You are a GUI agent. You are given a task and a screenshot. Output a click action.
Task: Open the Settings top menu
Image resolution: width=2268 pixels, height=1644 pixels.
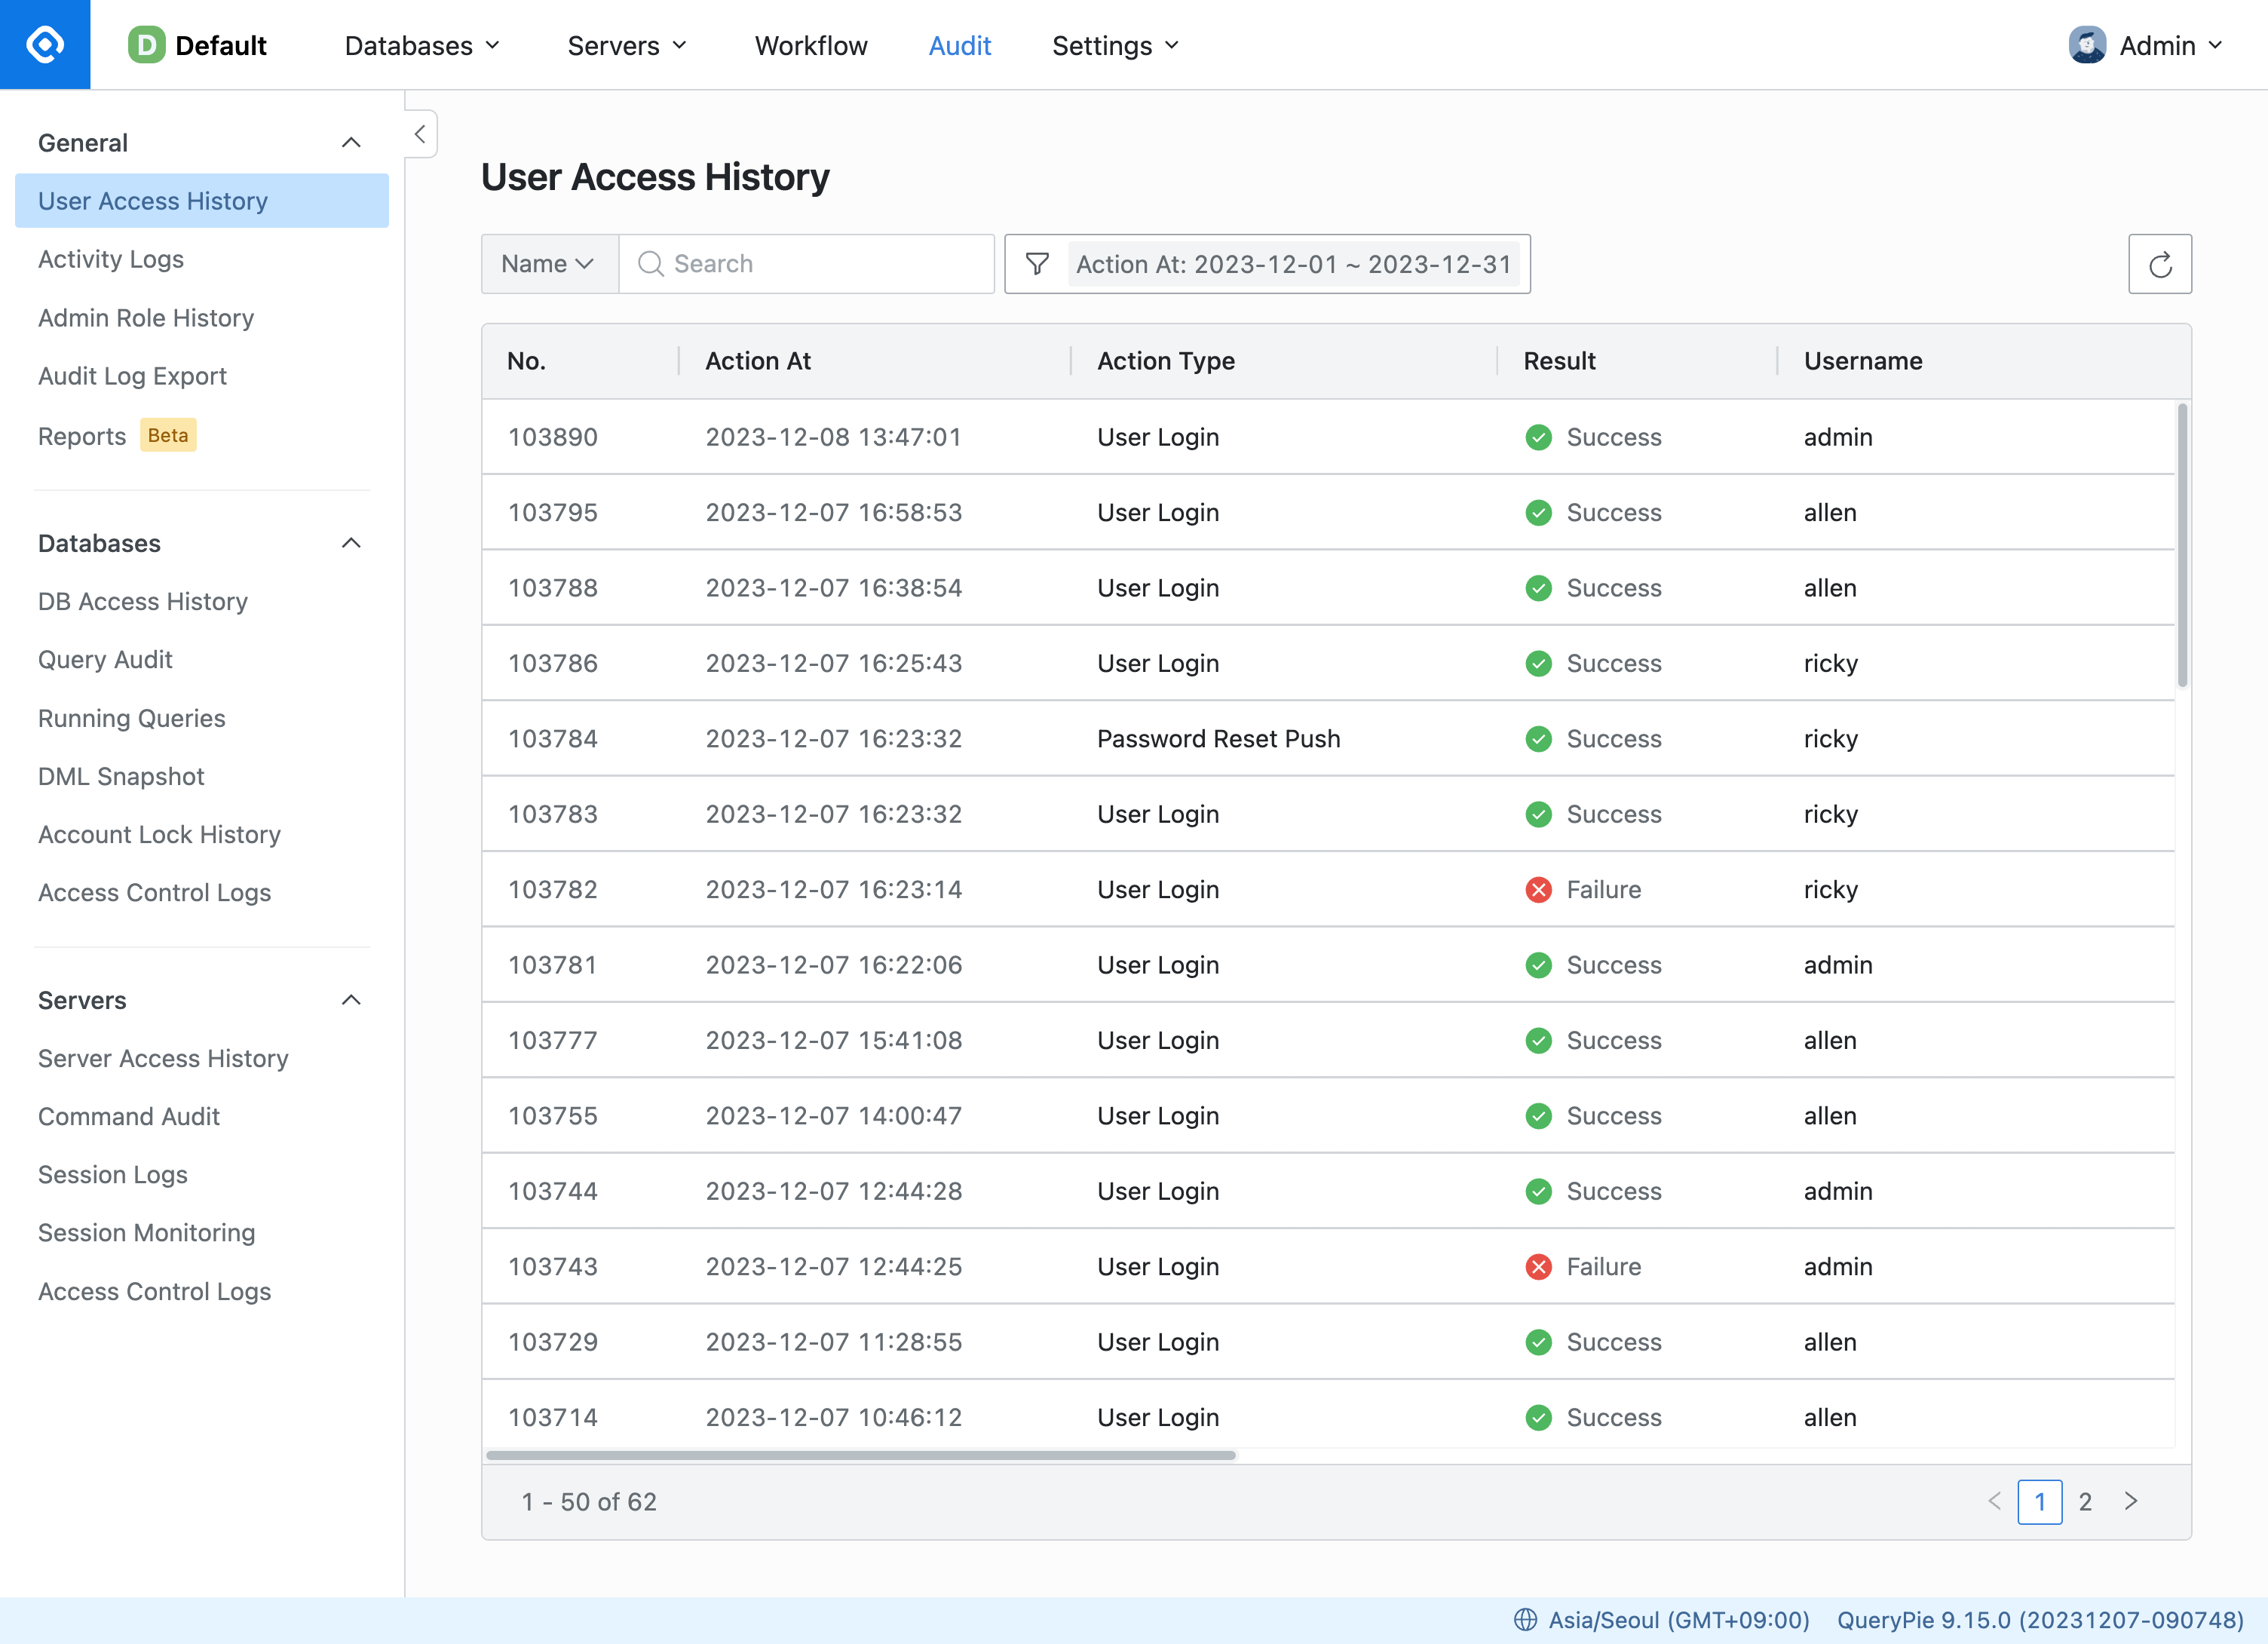[x=1116, y=45]
